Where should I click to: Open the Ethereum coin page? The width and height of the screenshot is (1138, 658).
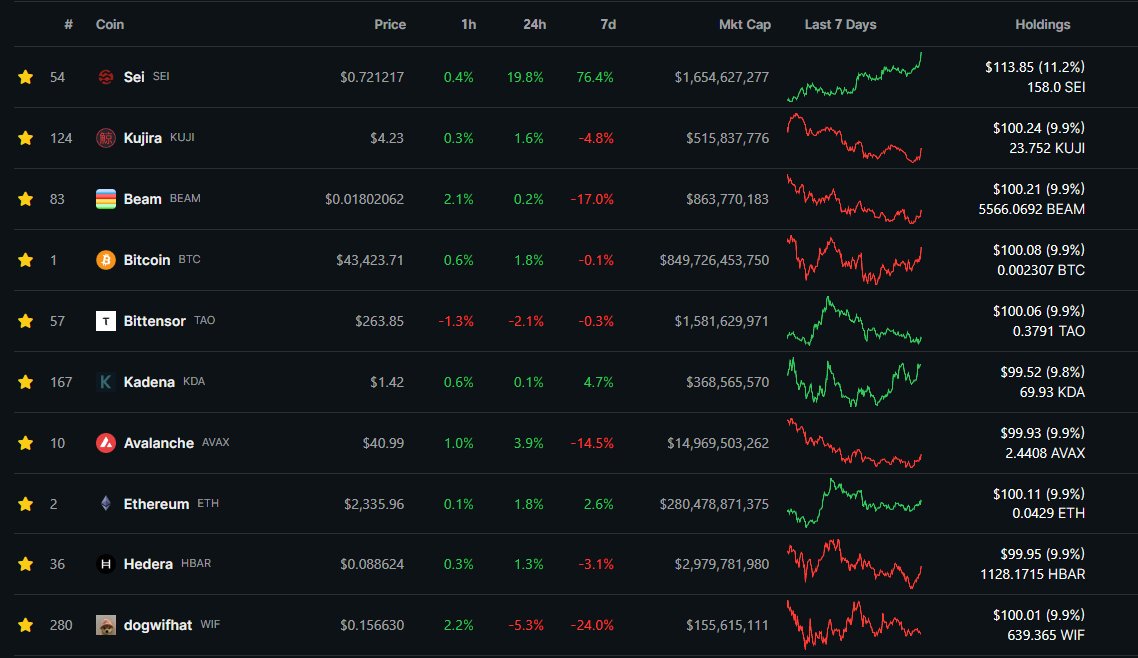pos(156,503)
